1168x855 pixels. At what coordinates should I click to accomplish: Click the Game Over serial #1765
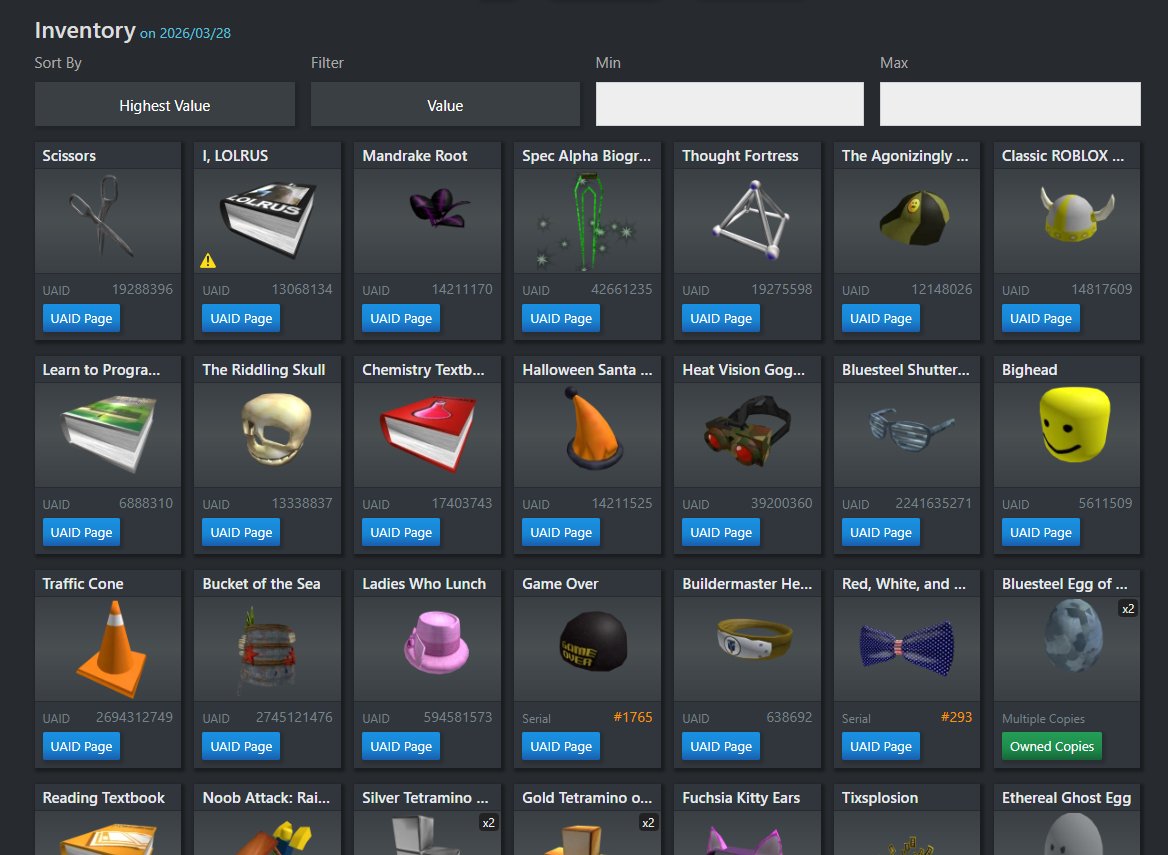(632, 717)
